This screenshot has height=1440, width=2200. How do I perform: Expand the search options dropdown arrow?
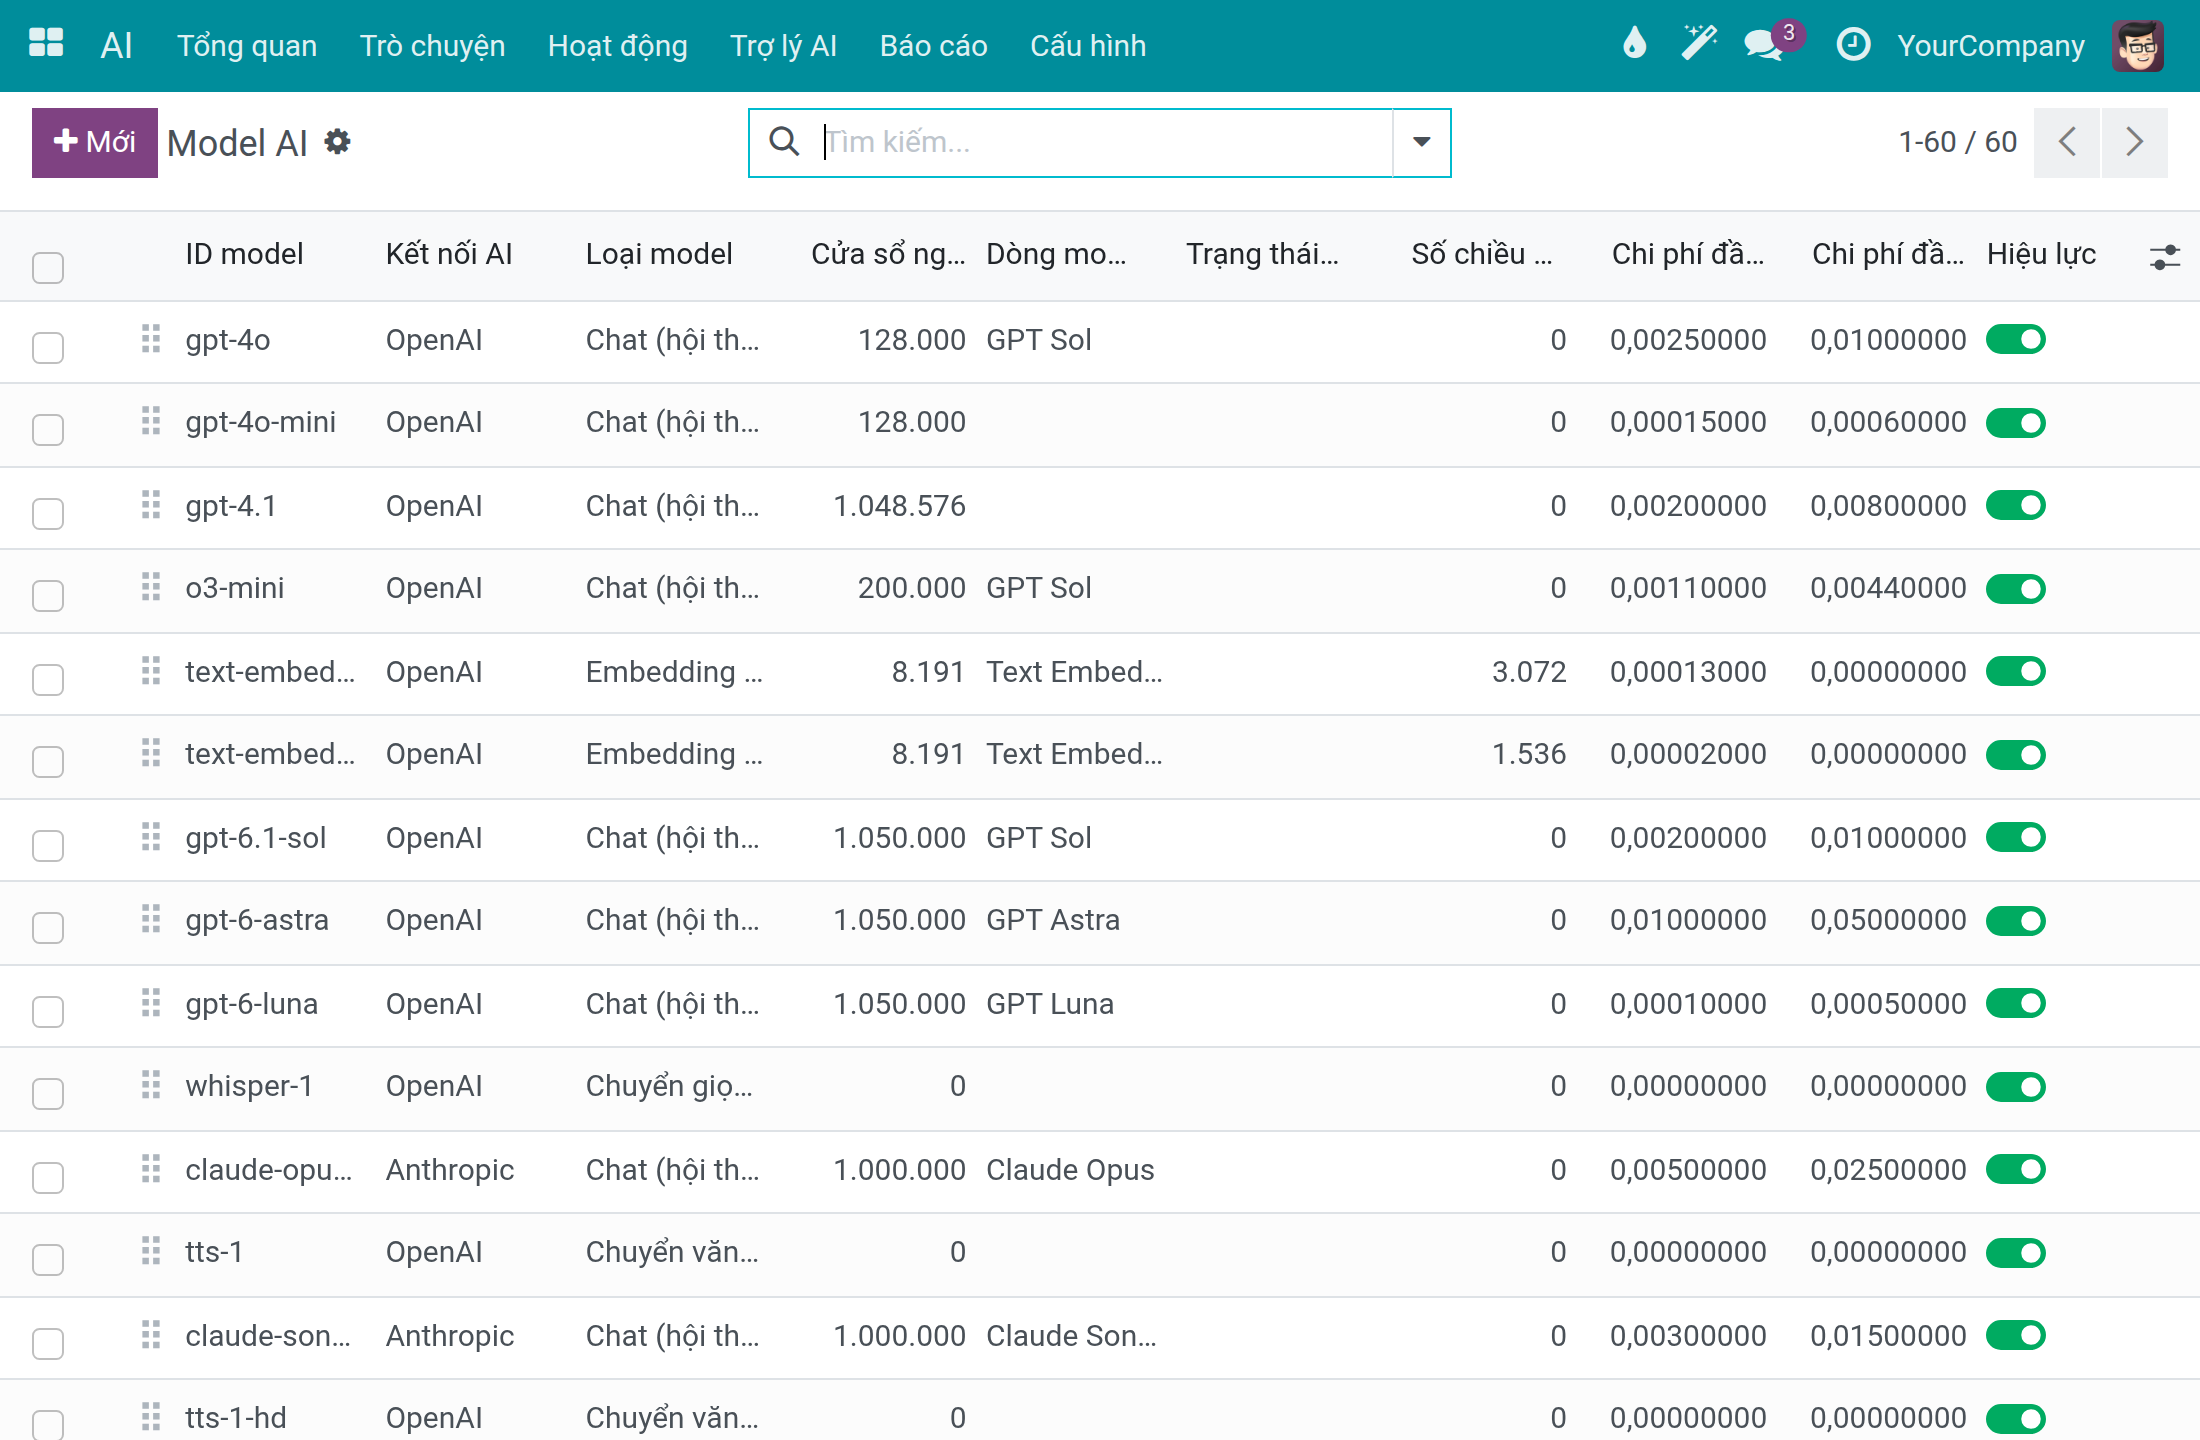pos(1421,142)
